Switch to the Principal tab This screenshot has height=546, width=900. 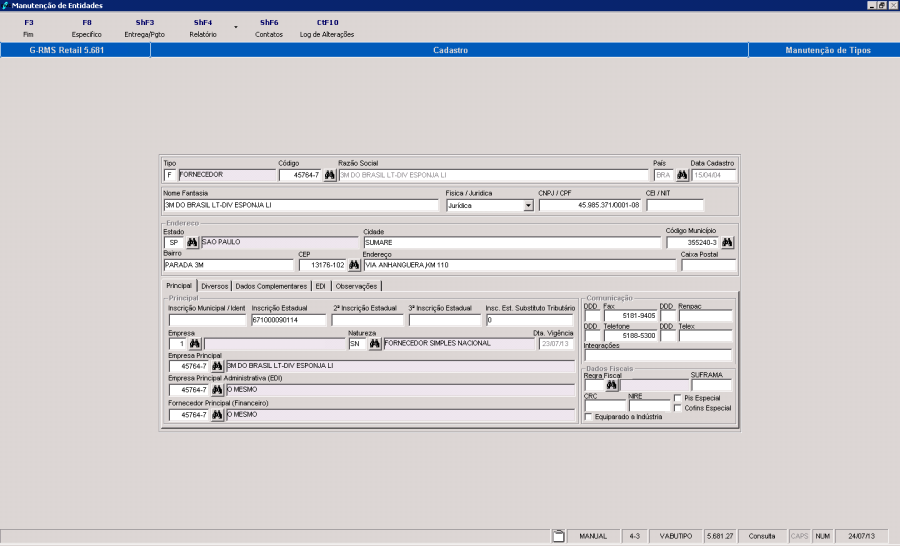[x=179, y=285]
